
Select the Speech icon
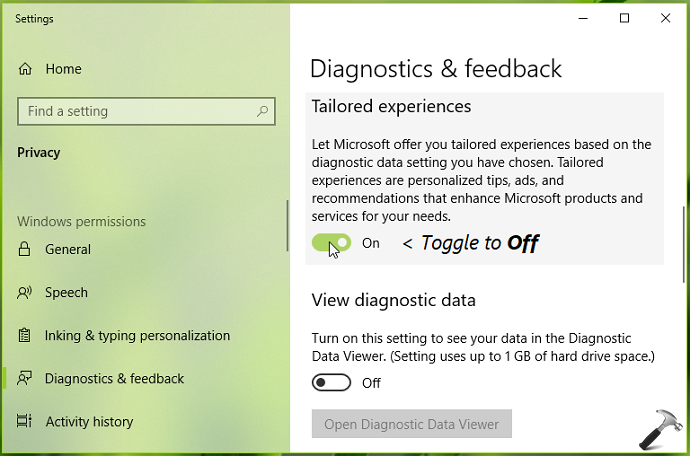[24, 292]
